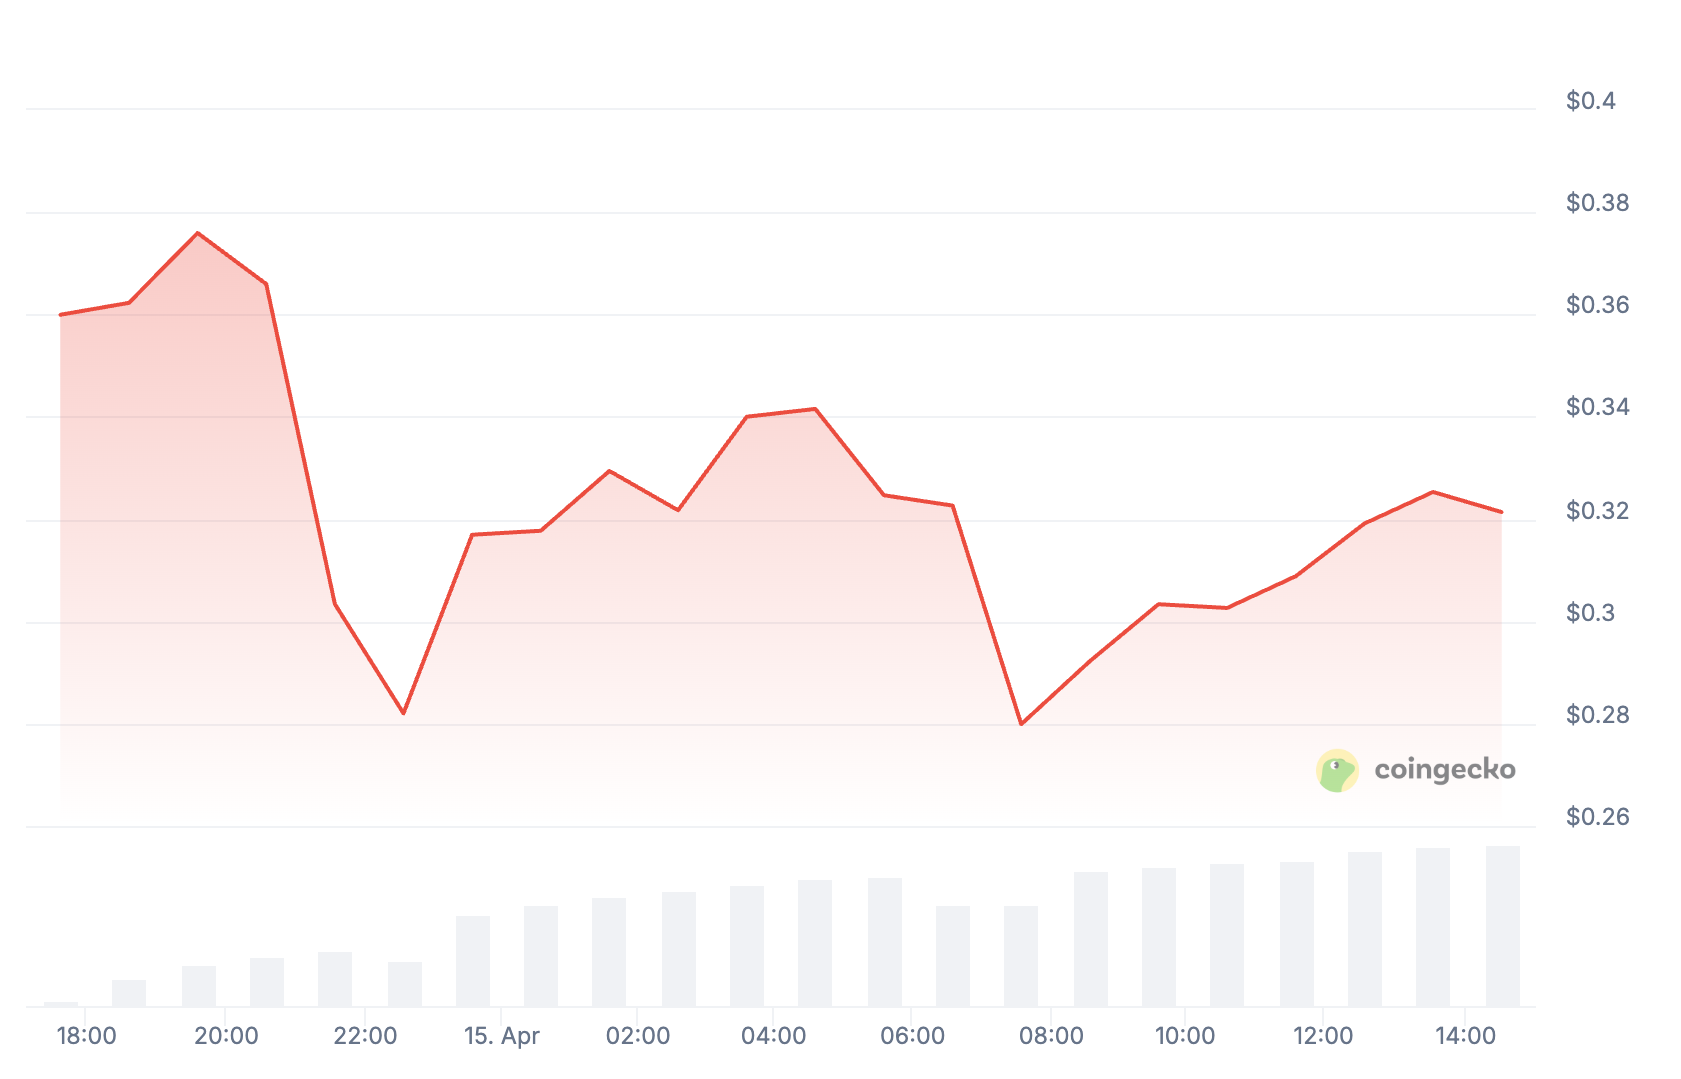Click the $0.36 price axis label
Image resolution: width=1681 pixels, height=1079 pixels.
tap(1597, 305)
